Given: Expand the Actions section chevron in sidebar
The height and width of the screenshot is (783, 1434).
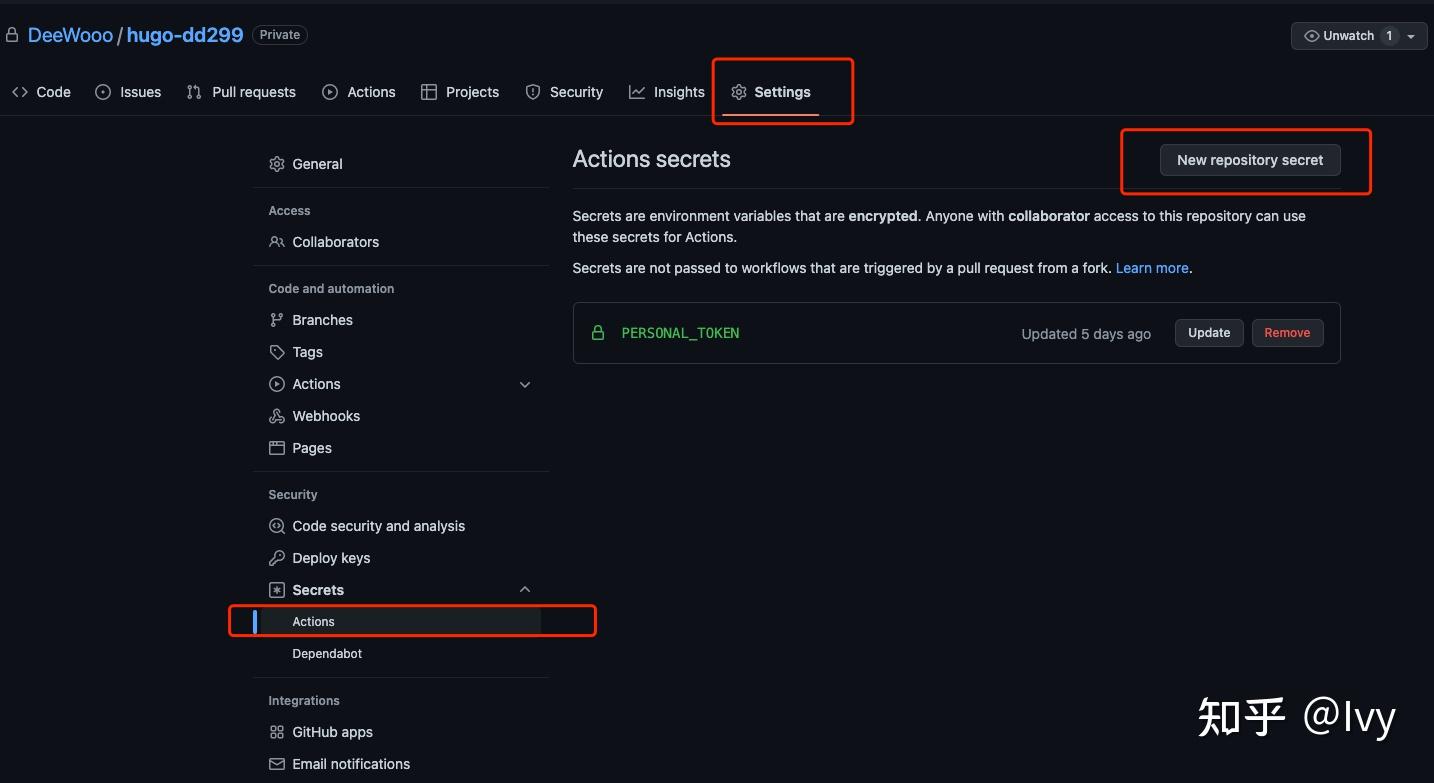Looking at the screenshot, I should [525, 384].
